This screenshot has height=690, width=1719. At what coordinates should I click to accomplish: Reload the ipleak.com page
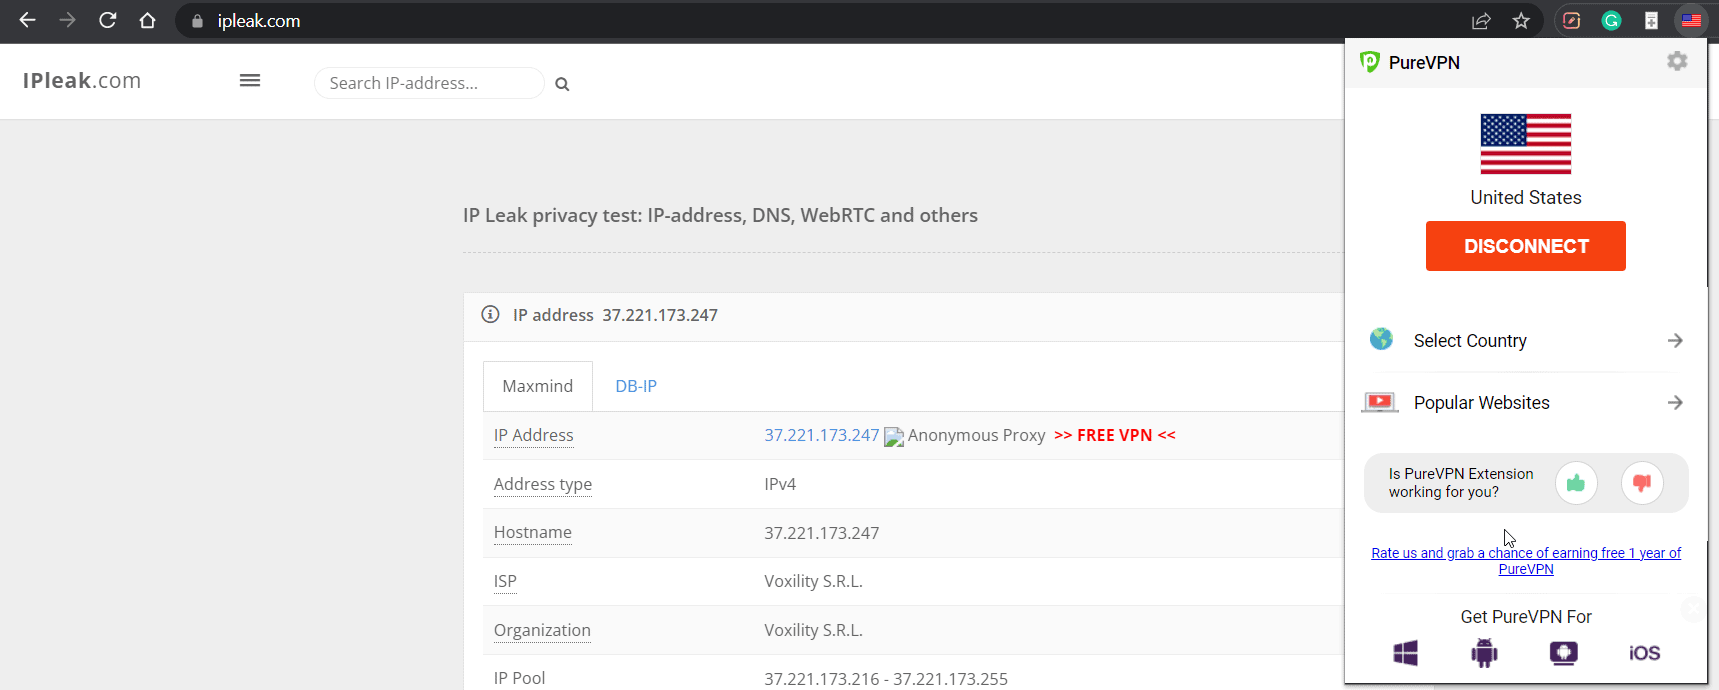[x=107, y=20]
